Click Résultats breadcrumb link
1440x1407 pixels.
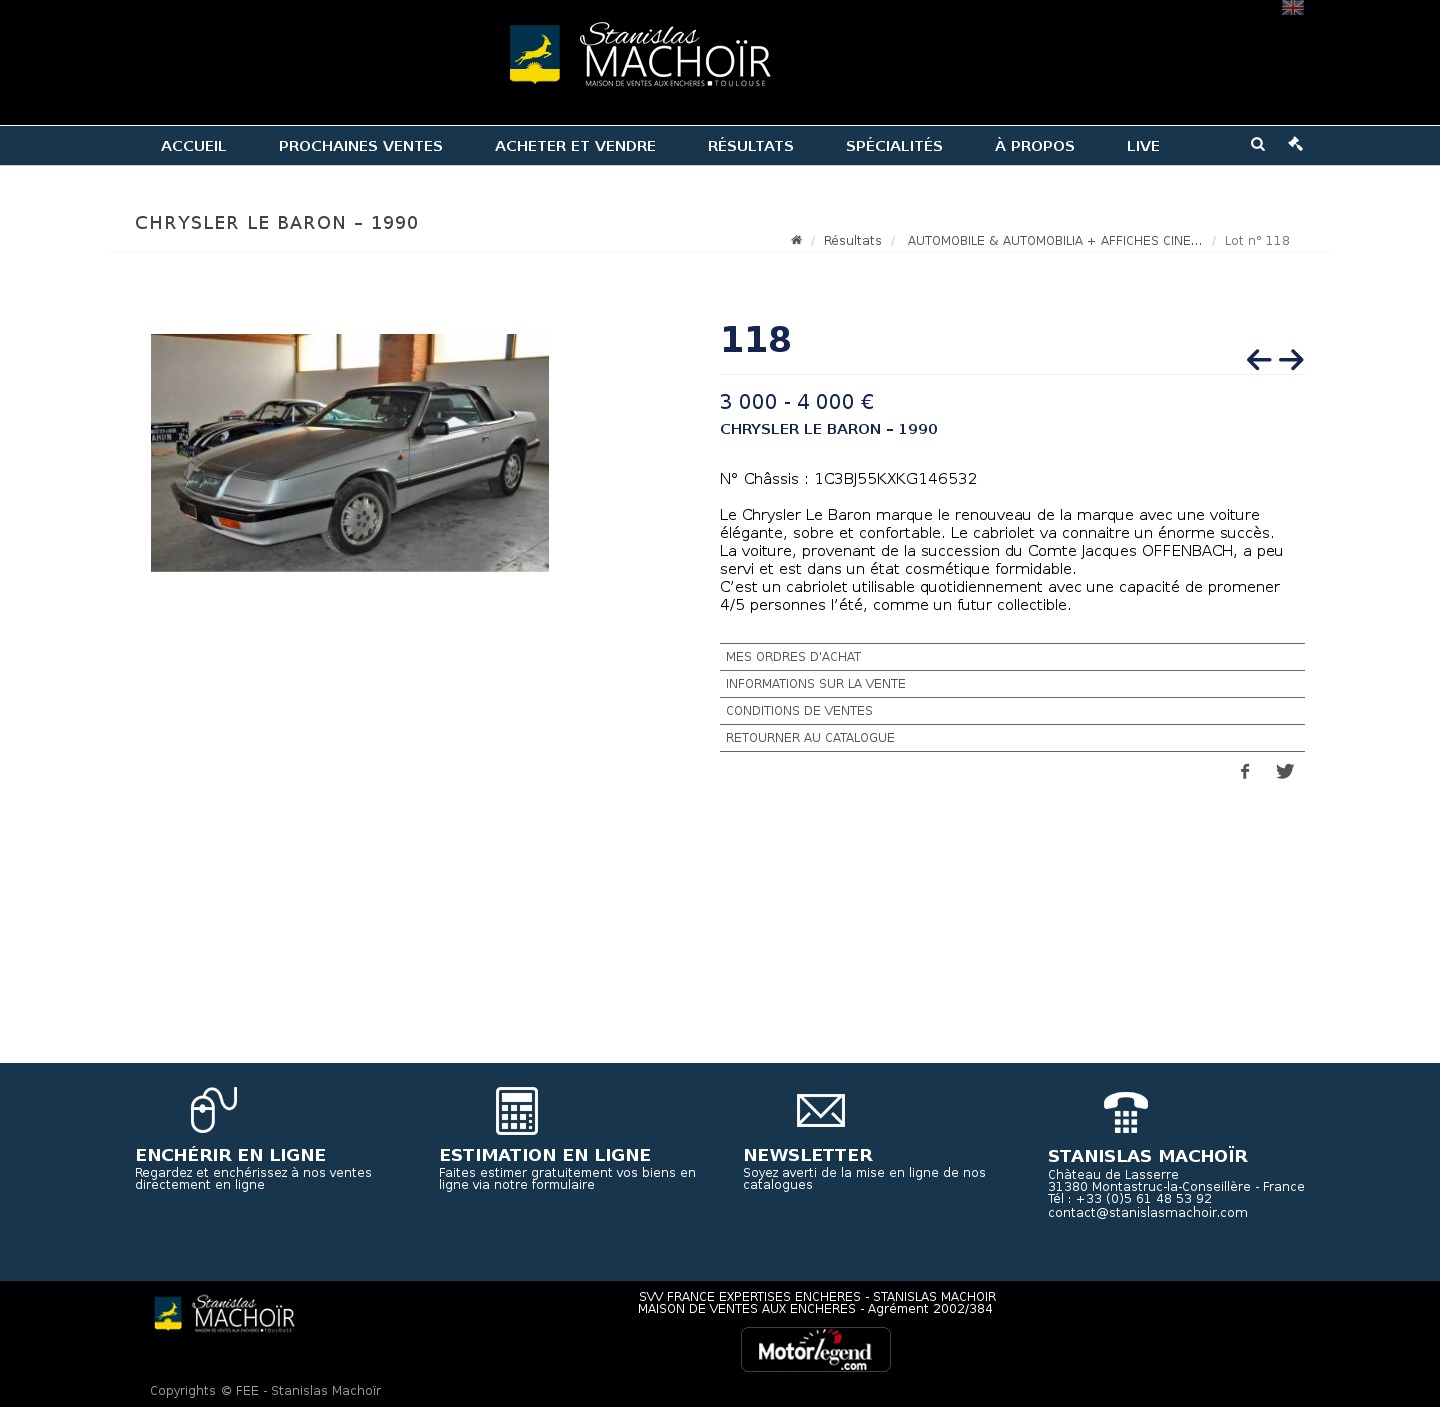(853, 241)
